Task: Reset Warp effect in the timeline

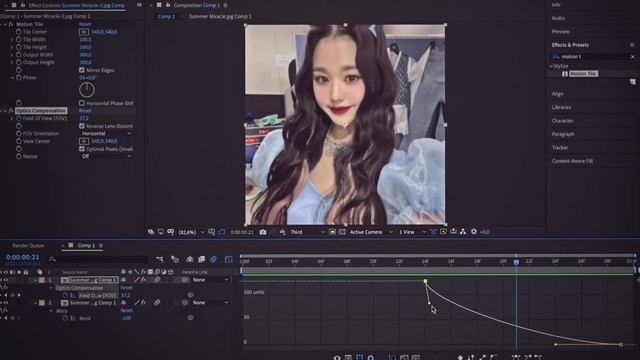Action: coord(127,311)
